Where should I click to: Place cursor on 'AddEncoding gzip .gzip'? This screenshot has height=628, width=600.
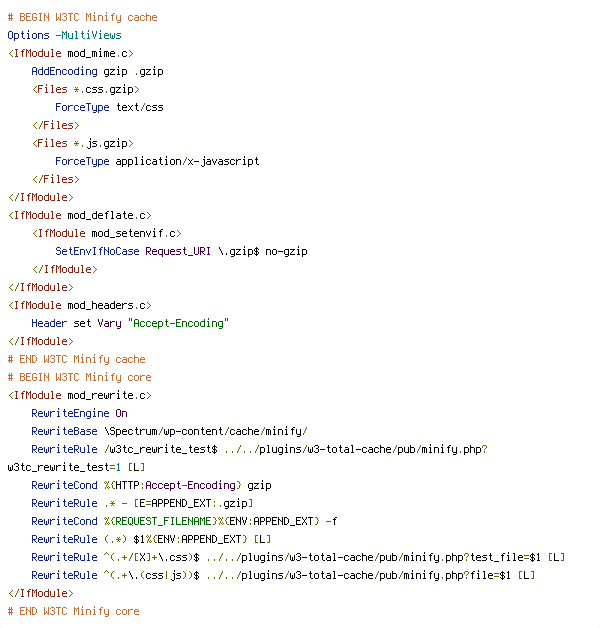pos(97,71)
